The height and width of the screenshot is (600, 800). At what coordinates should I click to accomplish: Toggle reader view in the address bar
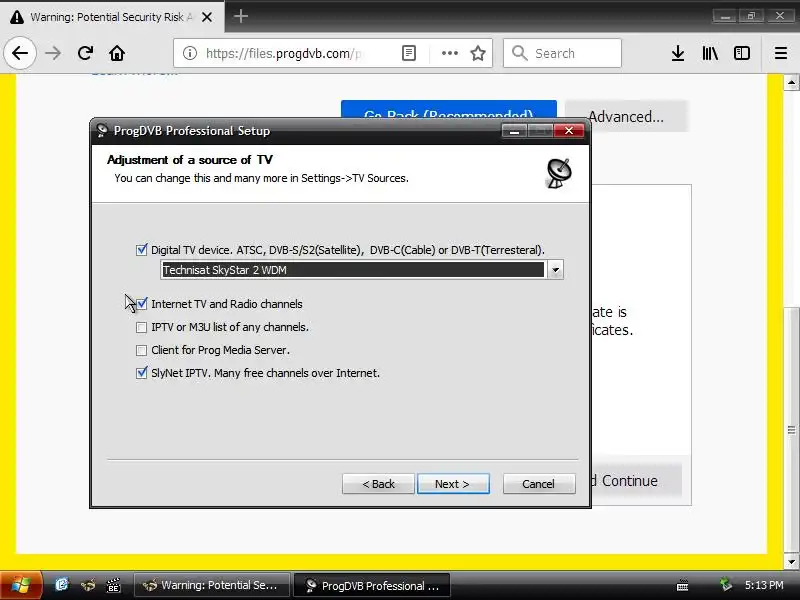[409, 53]
